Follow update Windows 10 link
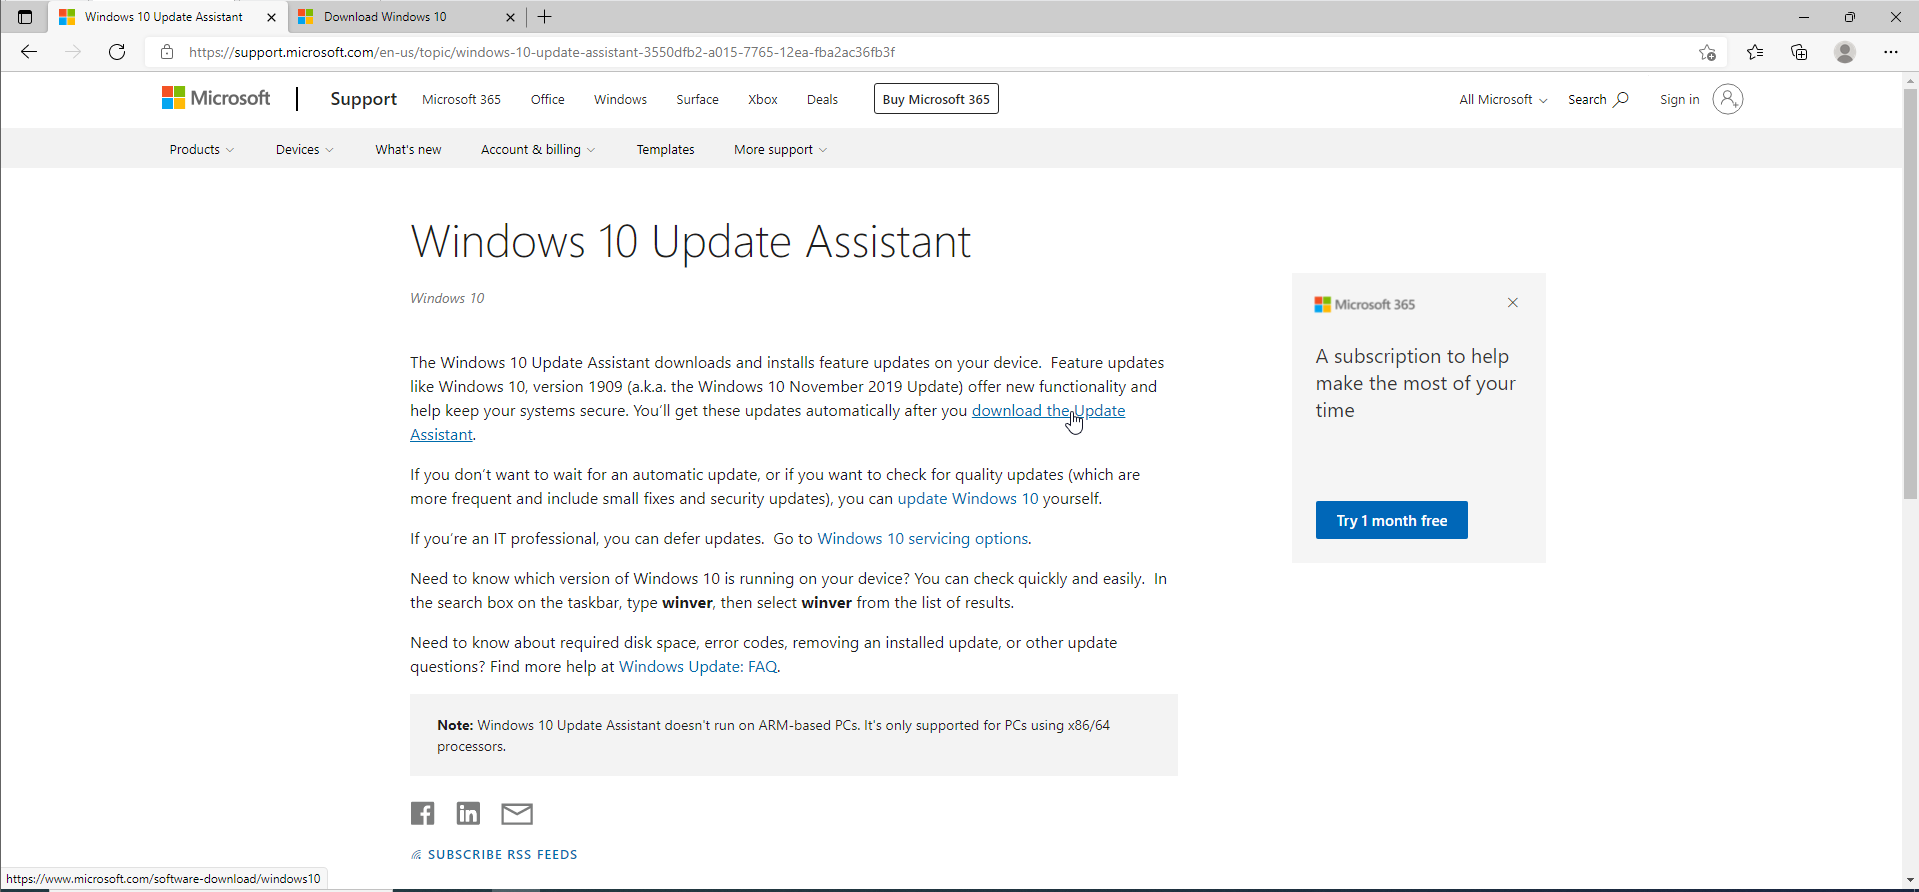Viewport: 1919px width, 892px height. click(x=968, y=498)
